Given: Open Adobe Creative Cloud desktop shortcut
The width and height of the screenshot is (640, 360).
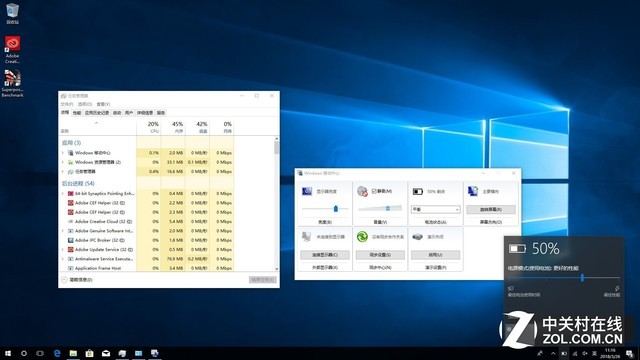Looking at the screenshot, I should click(x=12, y=49).
